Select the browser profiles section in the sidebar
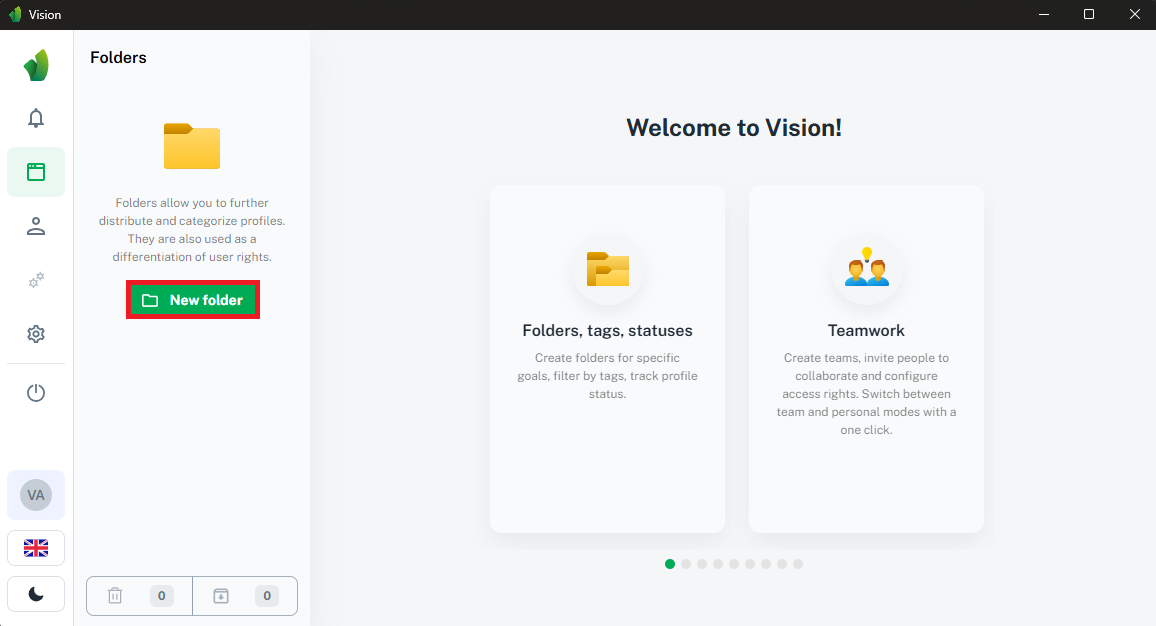 tap(36, 172)
